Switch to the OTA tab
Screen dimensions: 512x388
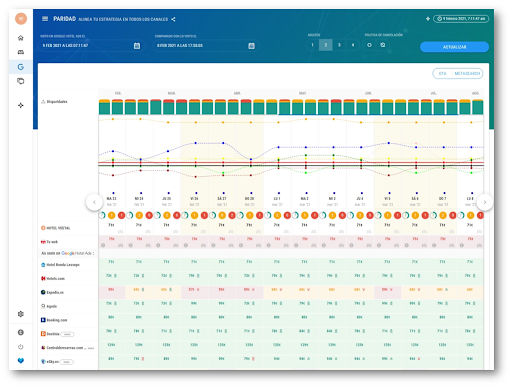tap(442, 74)
